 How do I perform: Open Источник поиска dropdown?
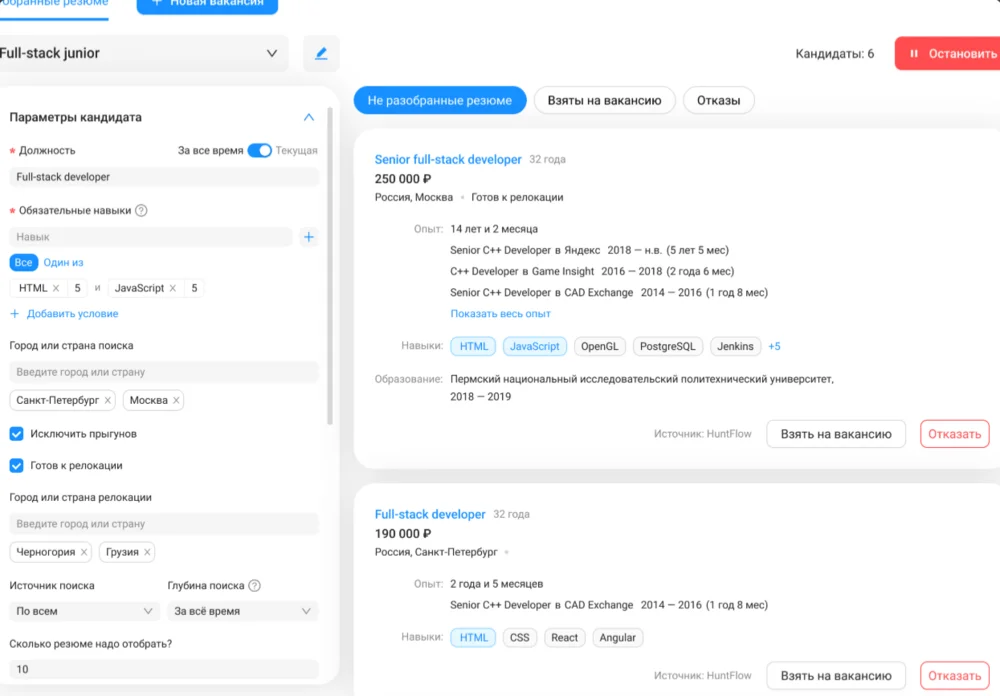coord(84,611)
